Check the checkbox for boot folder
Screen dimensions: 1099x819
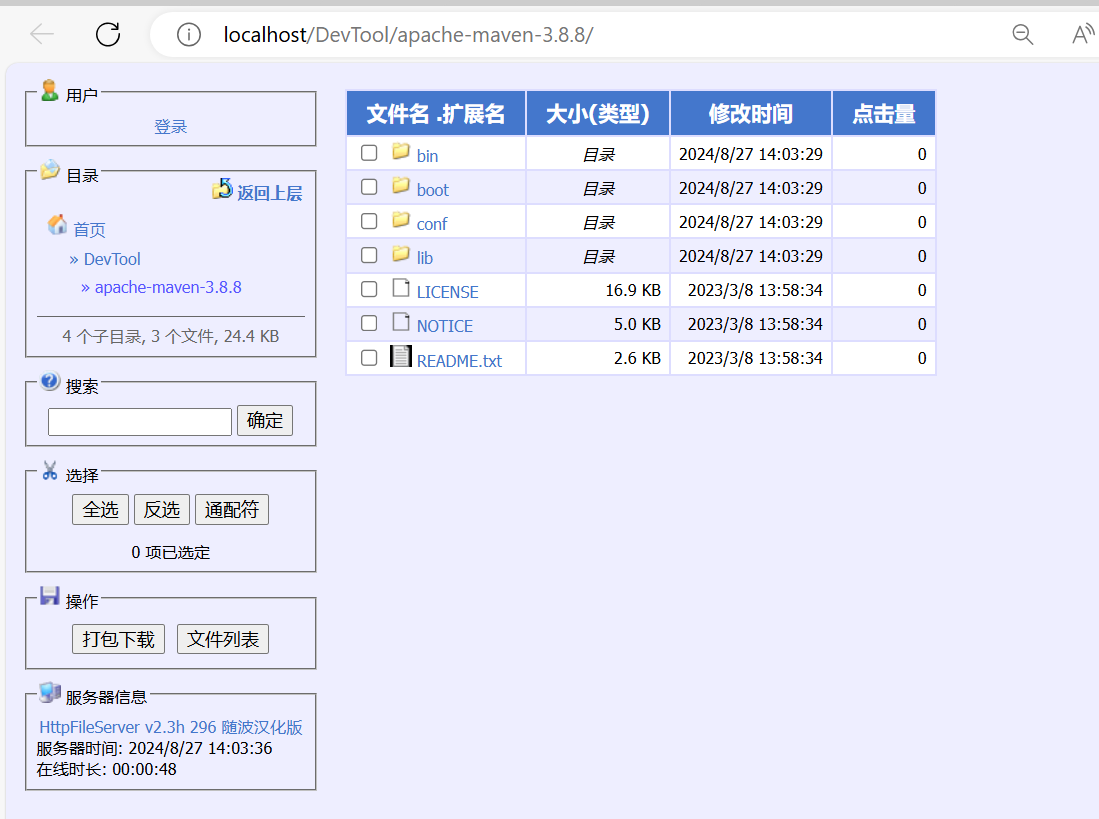click(x=369, y=187)
